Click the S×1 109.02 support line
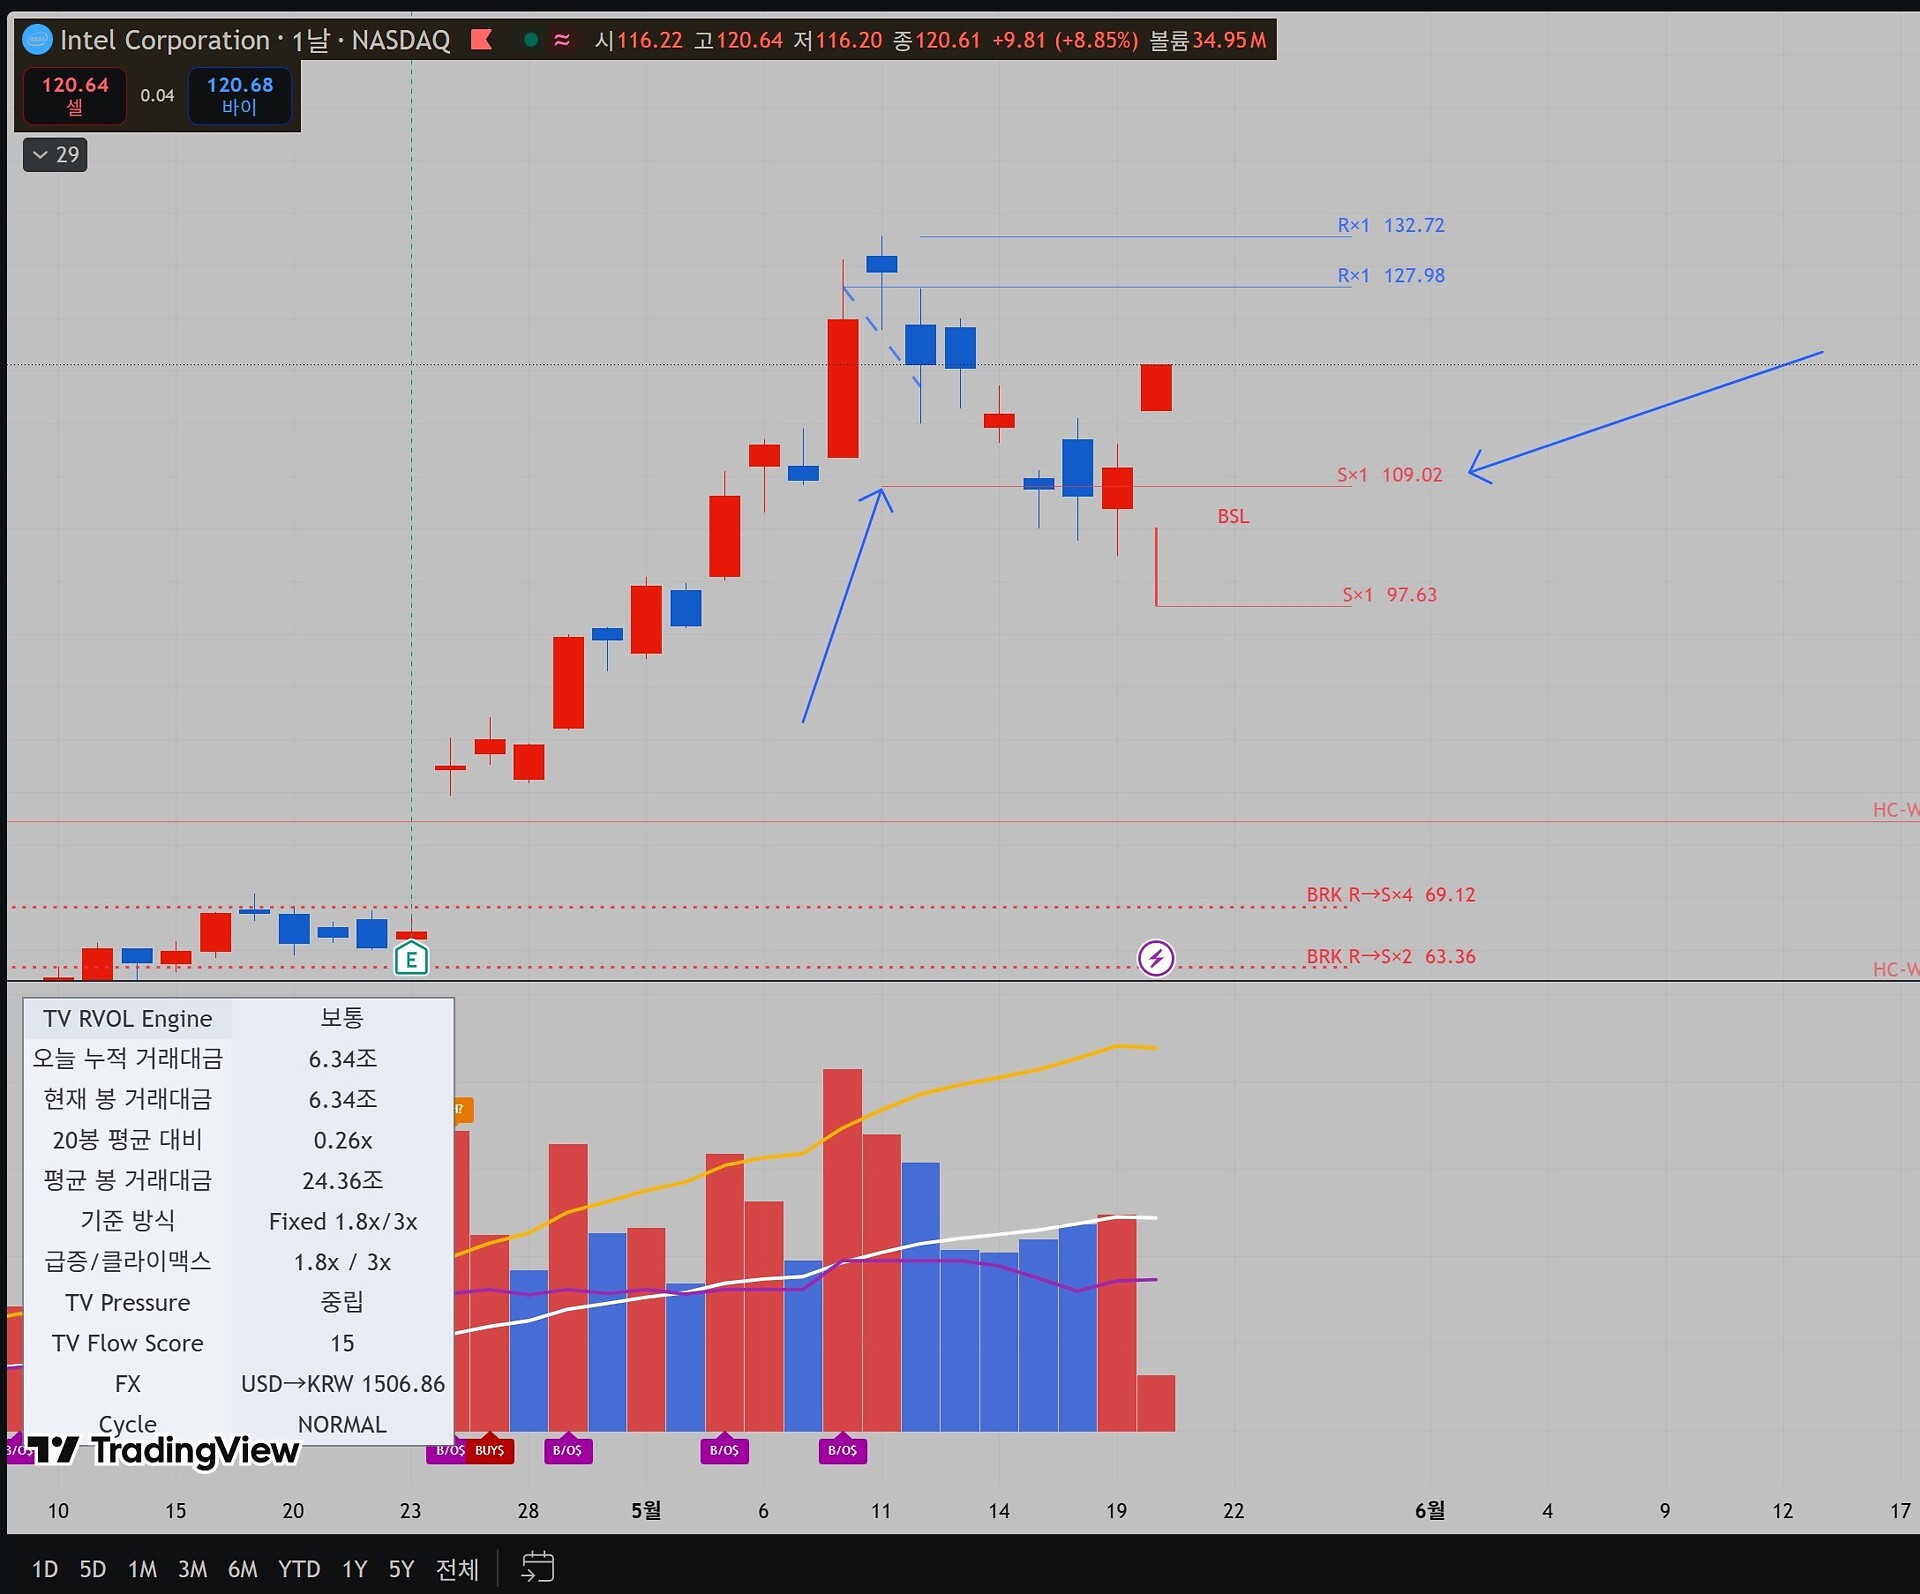The width and height of the screenshot is (1920, 1594). coord(1117,487)
